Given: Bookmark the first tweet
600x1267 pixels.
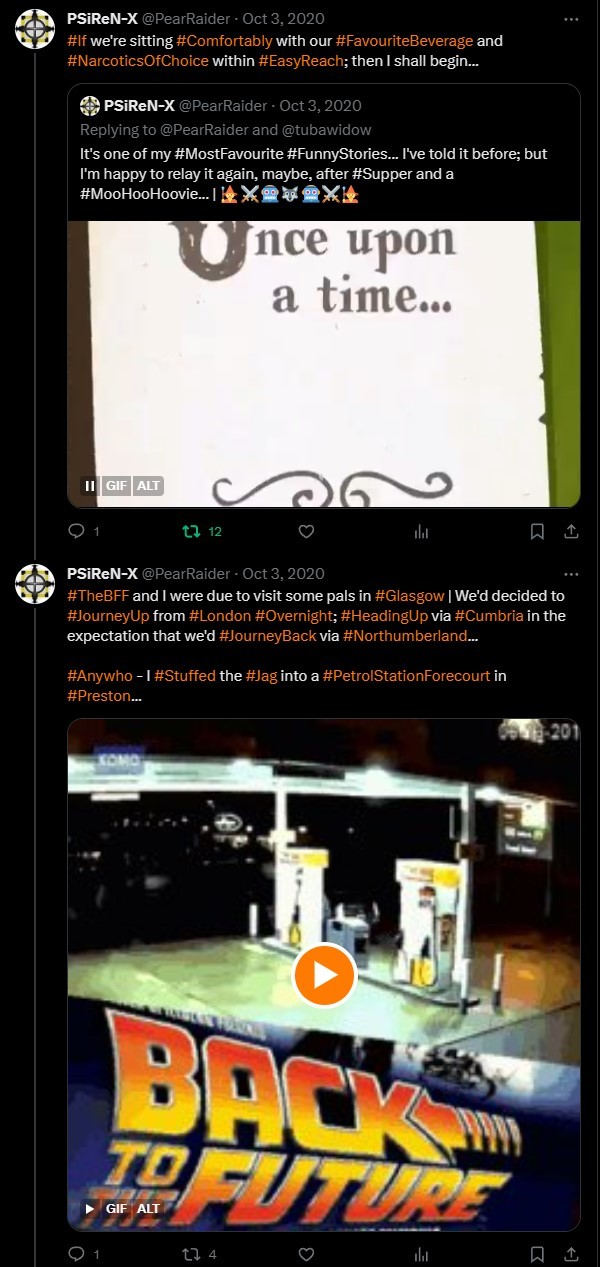Looking at the screenshot, I should pos(537,532).
